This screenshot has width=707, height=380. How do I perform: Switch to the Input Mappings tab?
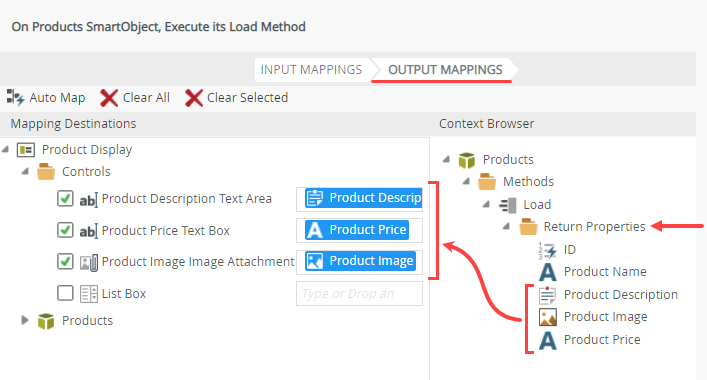312,70
